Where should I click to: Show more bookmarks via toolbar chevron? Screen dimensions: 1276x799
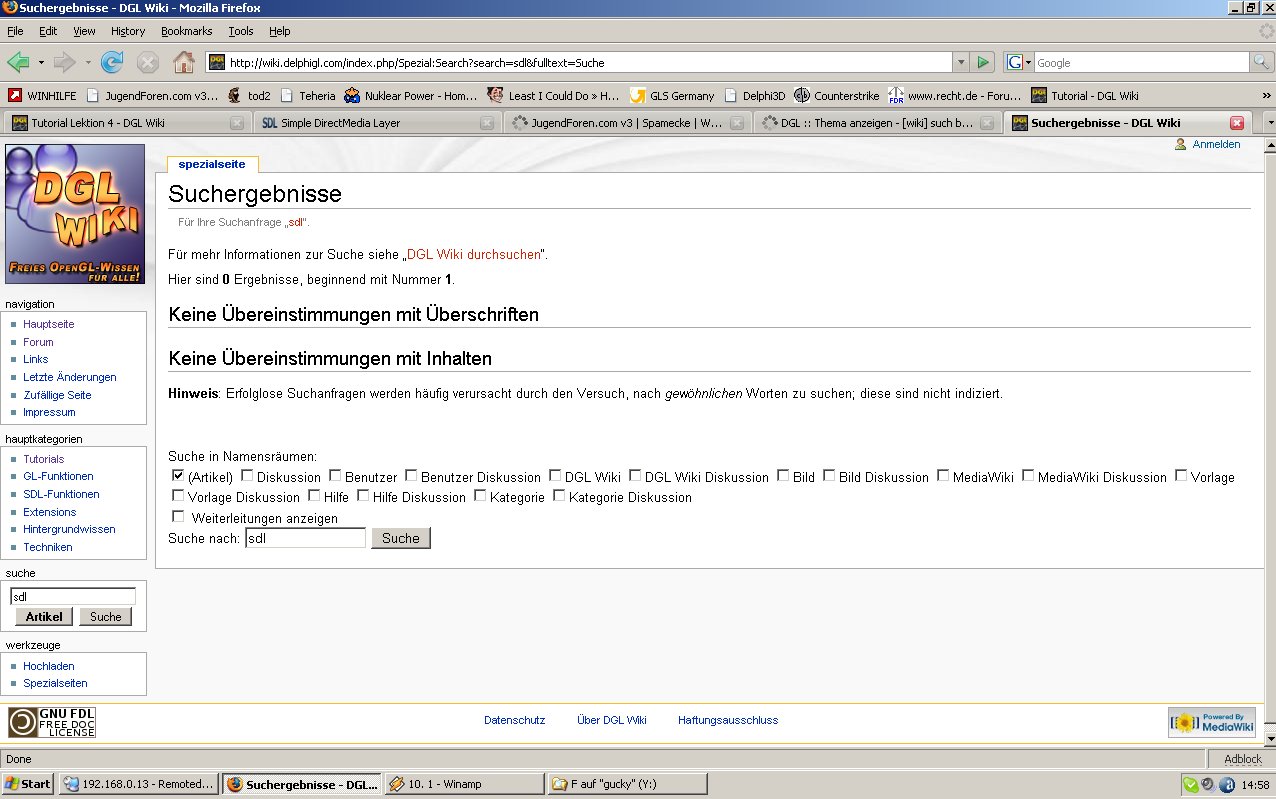click(1266, 96)
